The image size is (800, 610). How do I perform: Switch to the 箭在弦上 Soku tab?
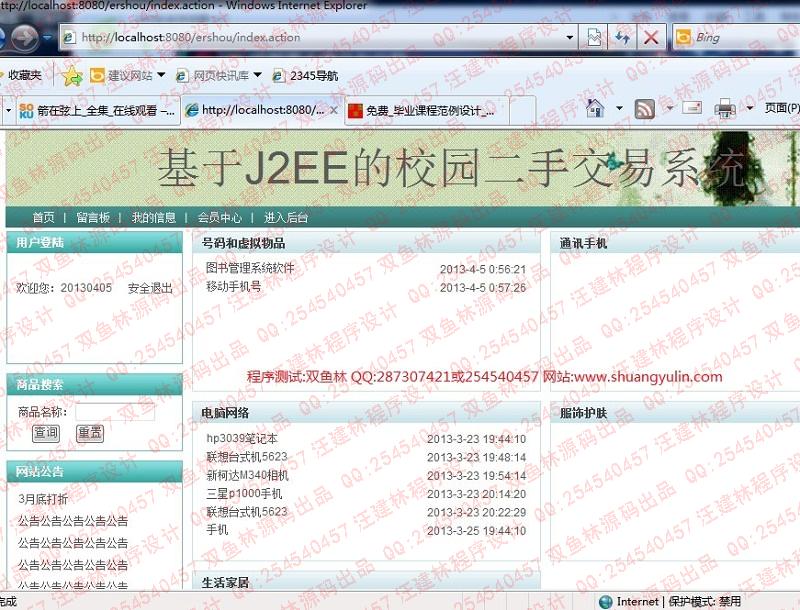pyautogui.click(x=97, y=110)
